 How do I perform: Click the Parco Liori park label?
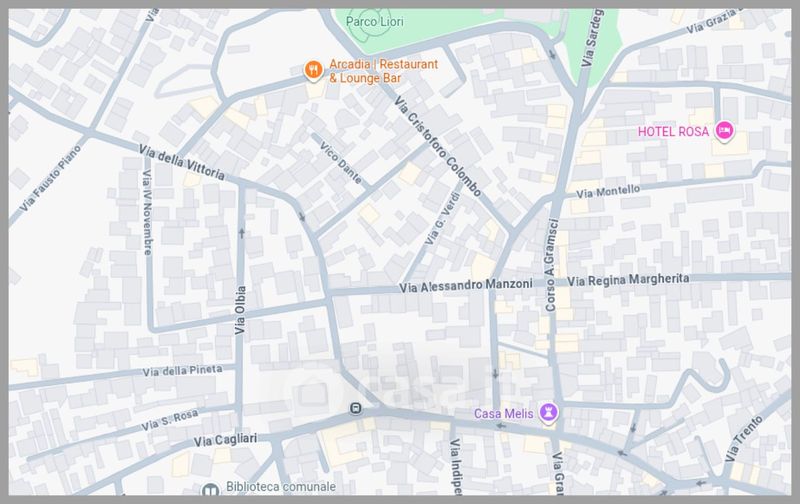click(375, 21)
